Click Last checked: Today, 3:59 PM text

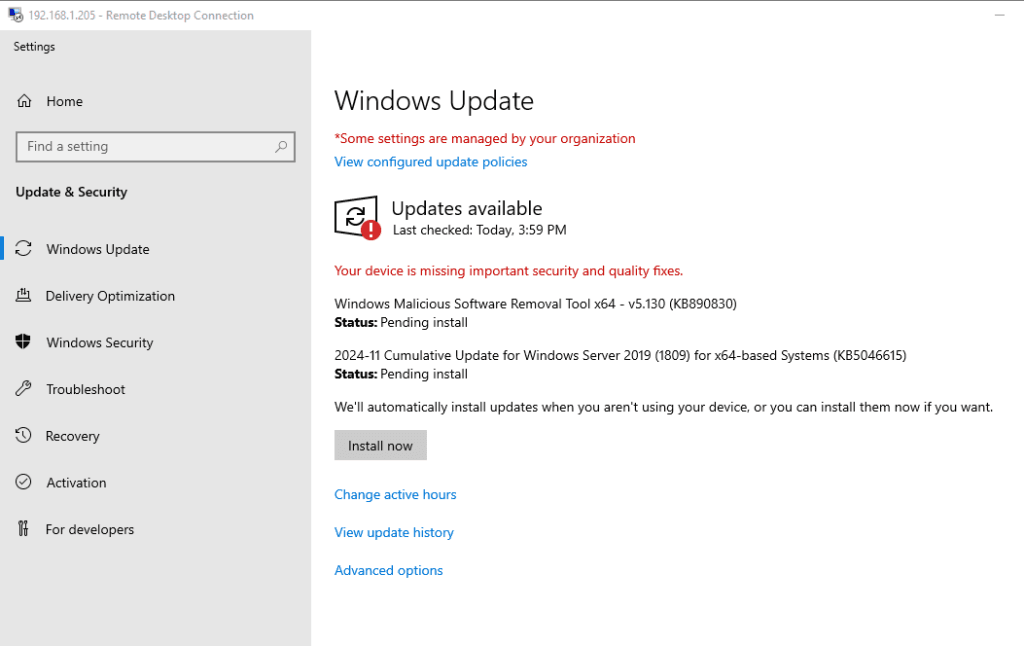(x=479, y=230)
